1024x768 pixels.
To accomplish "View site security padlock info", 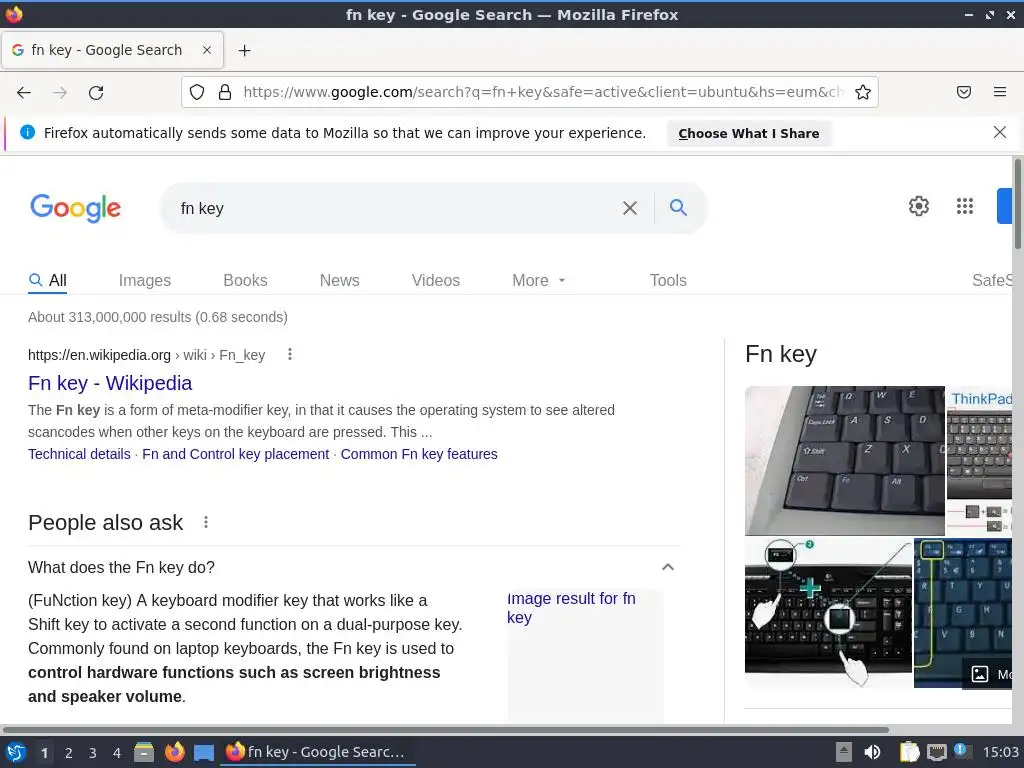I will click(225, 92).
